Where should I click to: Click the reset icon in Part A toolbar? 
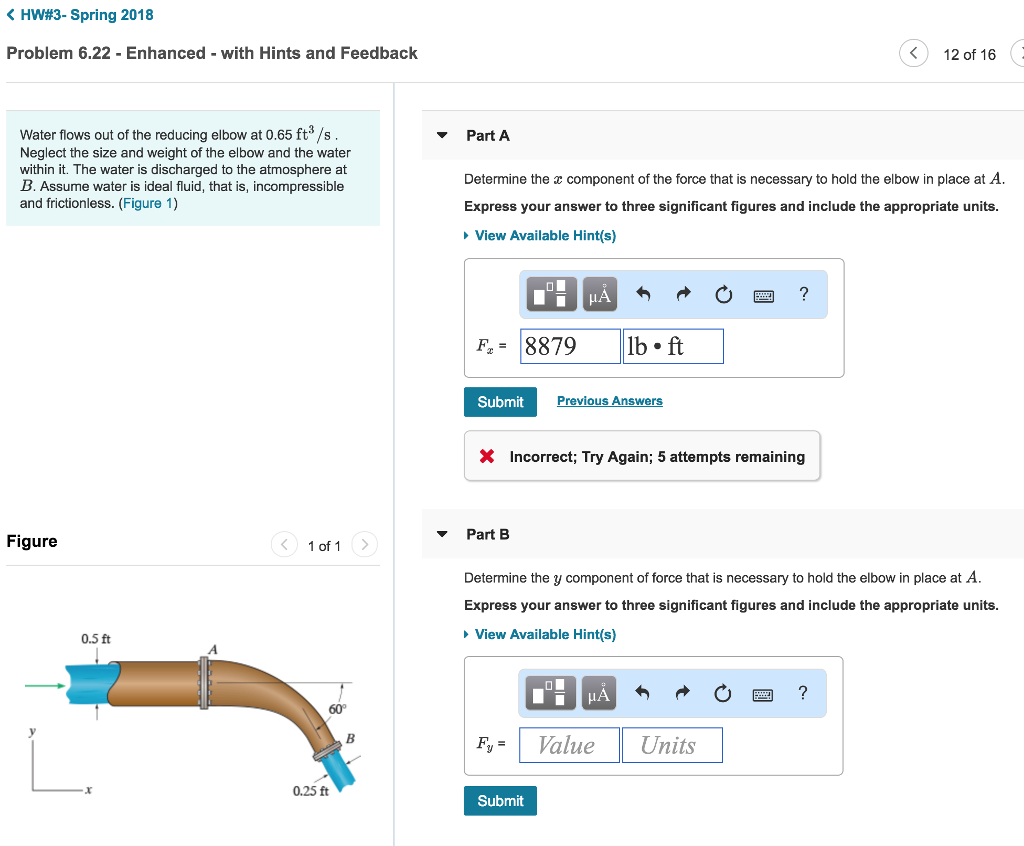tap(723, 295)
